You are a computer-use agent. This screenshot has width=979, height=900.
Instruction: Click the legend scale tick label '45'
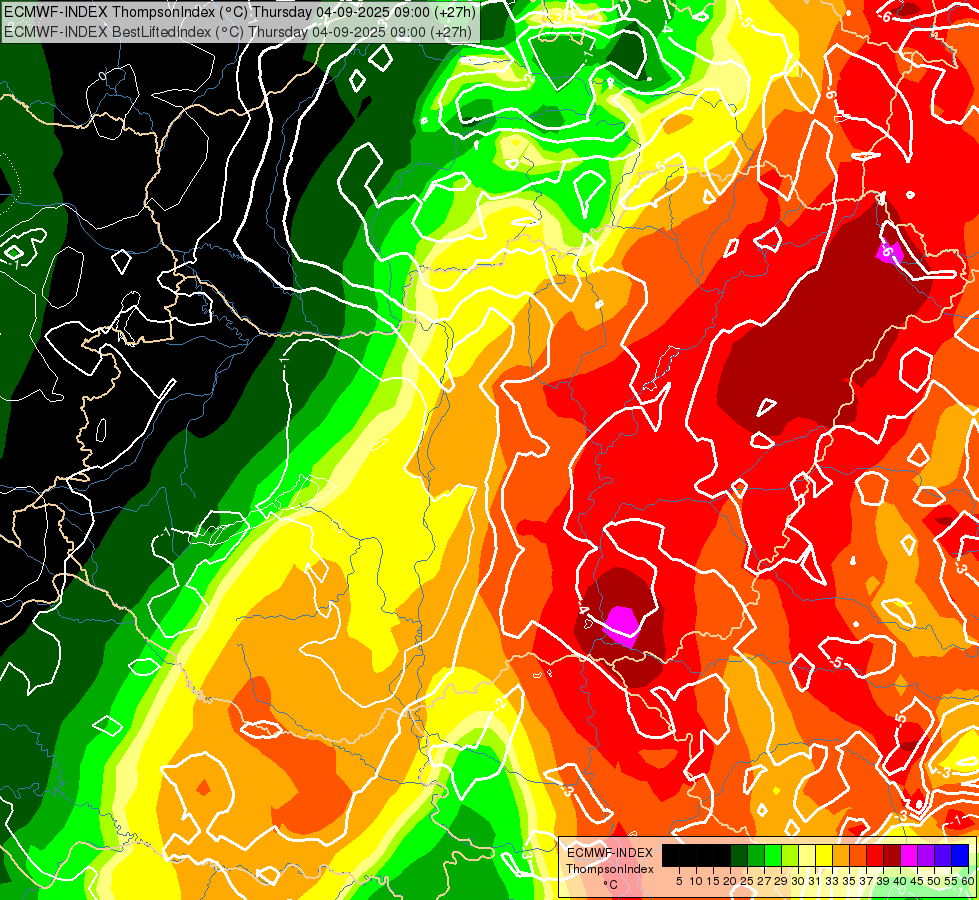[x=917, y=881]
